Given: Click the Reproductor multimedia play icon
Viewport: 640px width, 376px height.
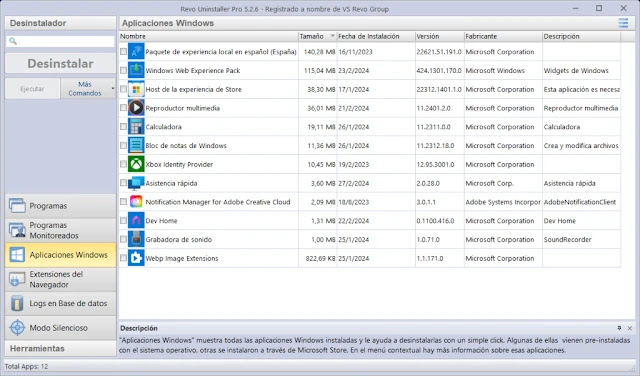Looking at the screenshot, I should [x=136, y=108].
